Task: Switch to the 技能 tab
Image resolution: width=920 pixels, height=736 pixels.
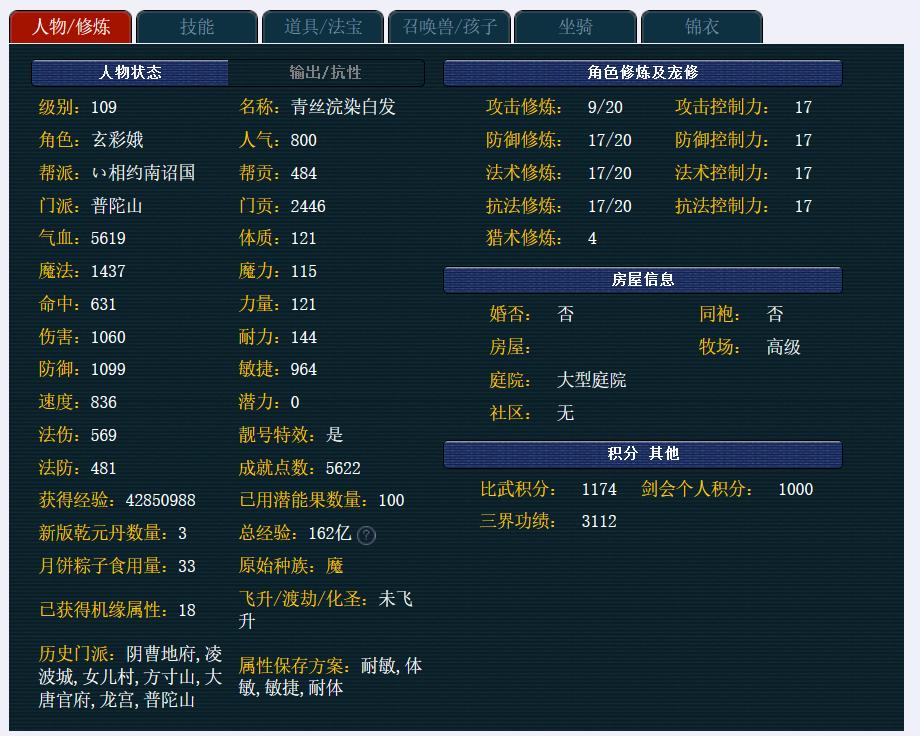Action: pos(196,27)
